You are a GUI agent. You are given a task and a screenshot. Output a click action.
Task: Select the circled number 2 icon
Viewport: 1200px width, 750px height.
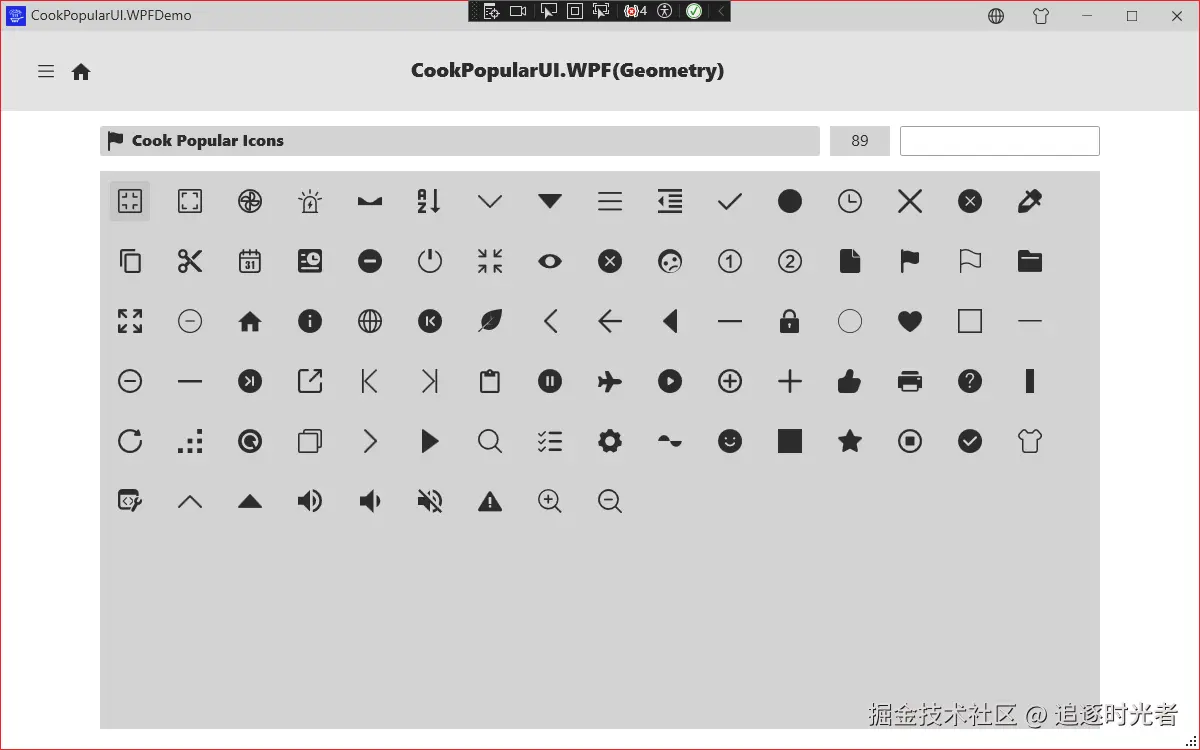coord(790,261)
